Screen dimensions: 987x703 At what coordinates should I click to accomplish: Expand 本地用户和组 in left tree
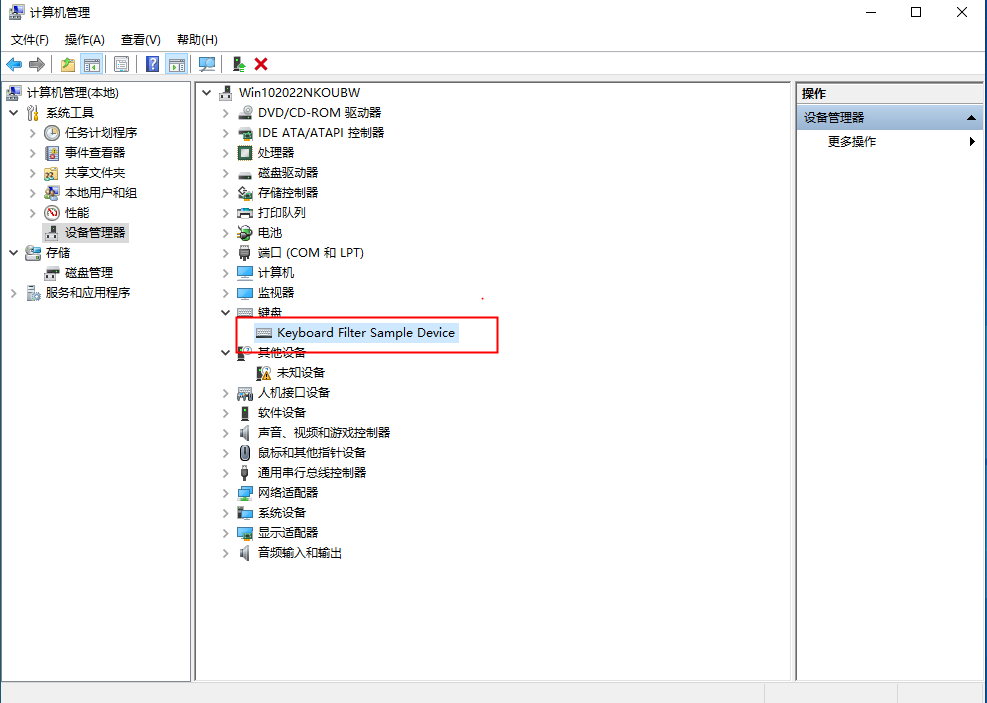[33, 193]
